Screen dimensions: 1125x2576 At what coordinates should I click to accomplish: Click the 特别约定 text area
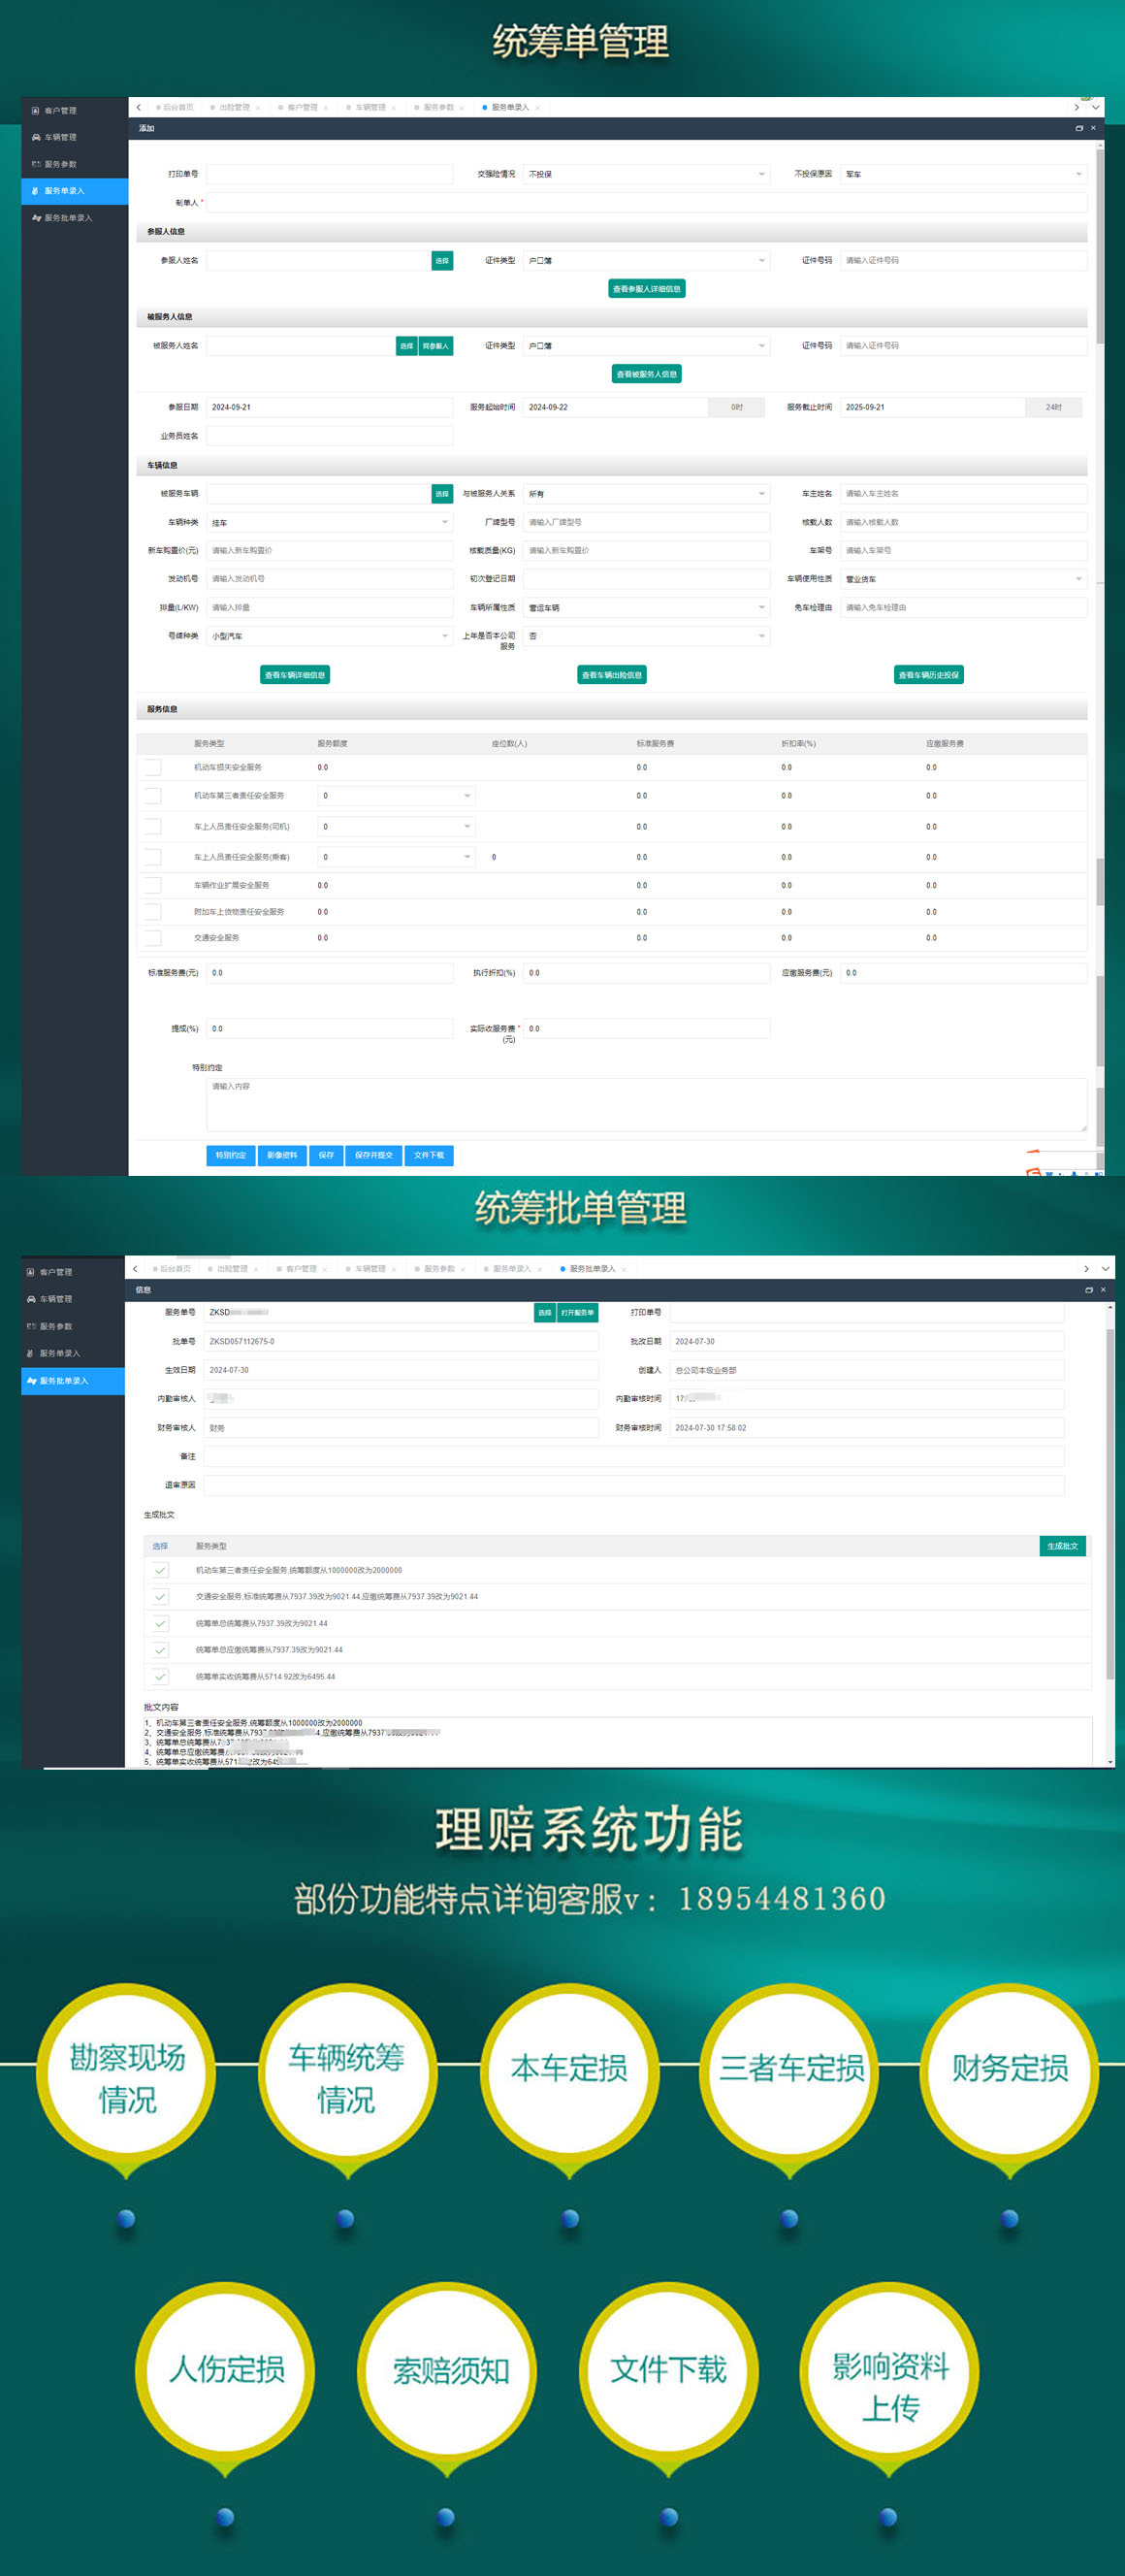646,1104
